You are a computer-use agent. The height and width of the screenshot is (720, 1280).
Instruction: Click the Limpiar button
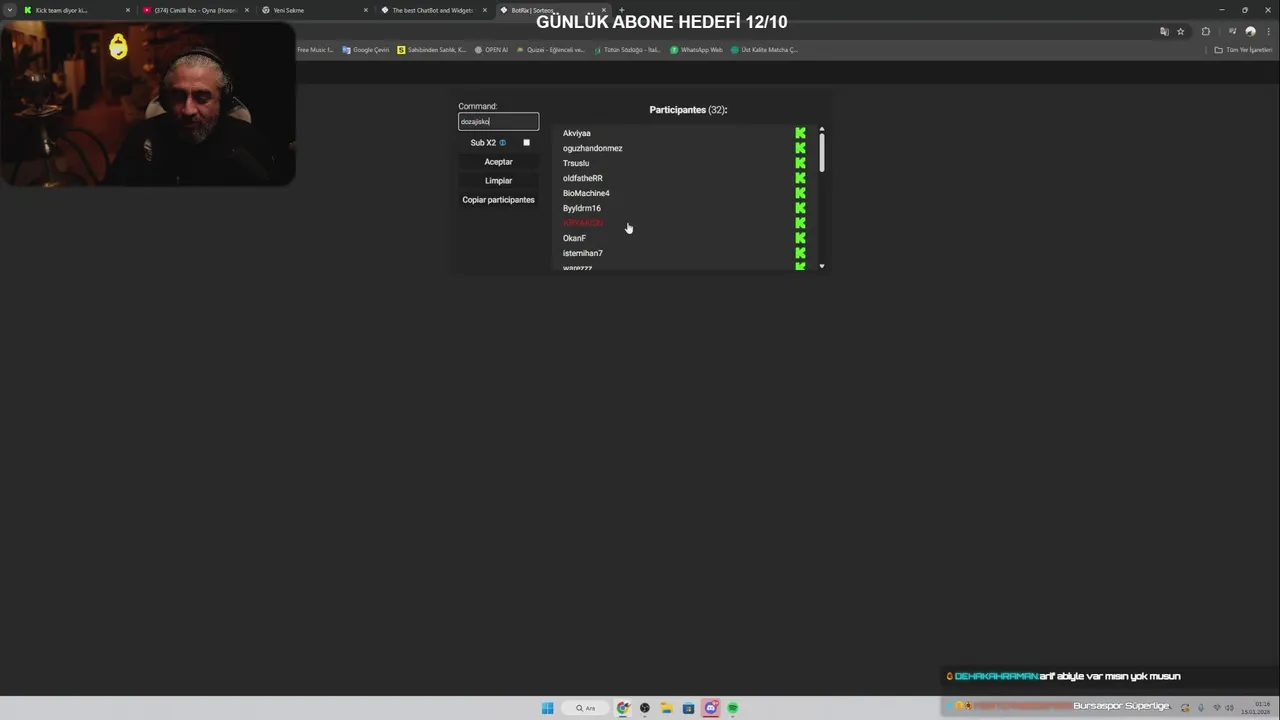click(498, 181)
